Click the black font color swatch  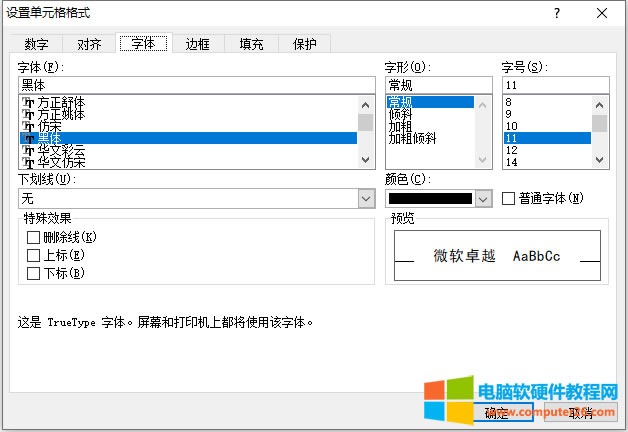click(430, 199)
